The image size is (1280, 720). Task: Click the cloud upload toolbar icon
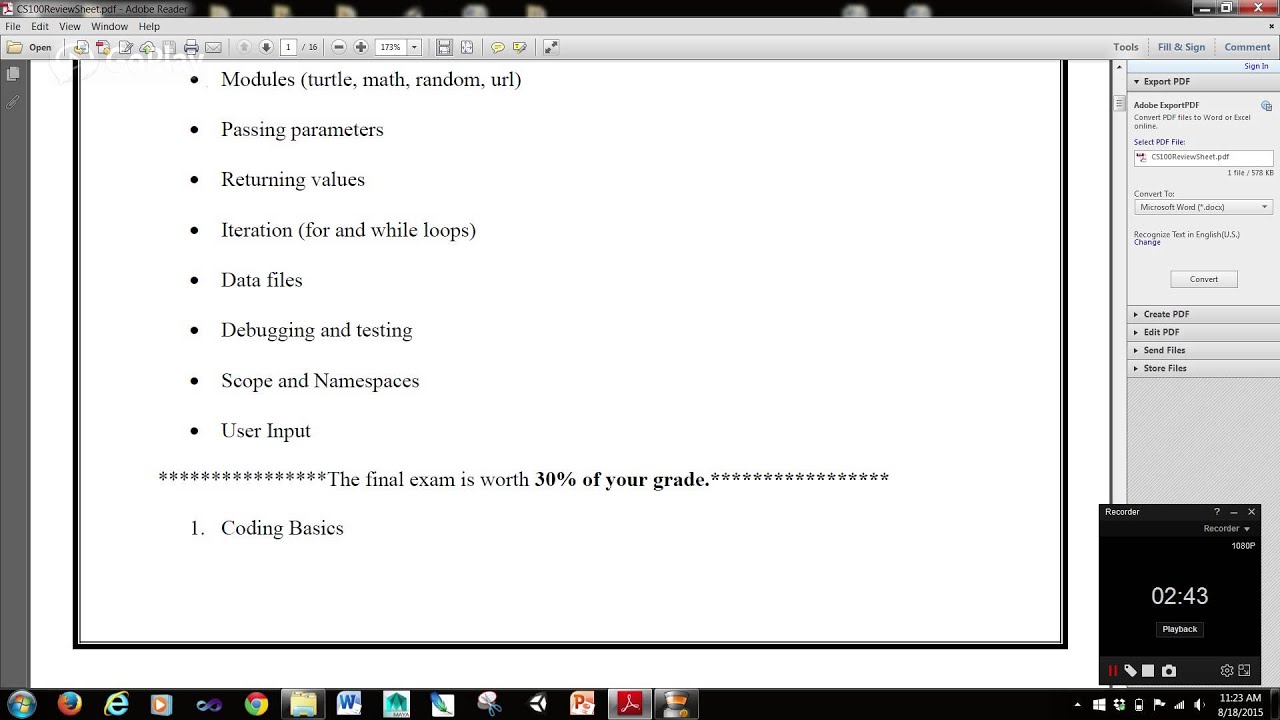[147, 47]
